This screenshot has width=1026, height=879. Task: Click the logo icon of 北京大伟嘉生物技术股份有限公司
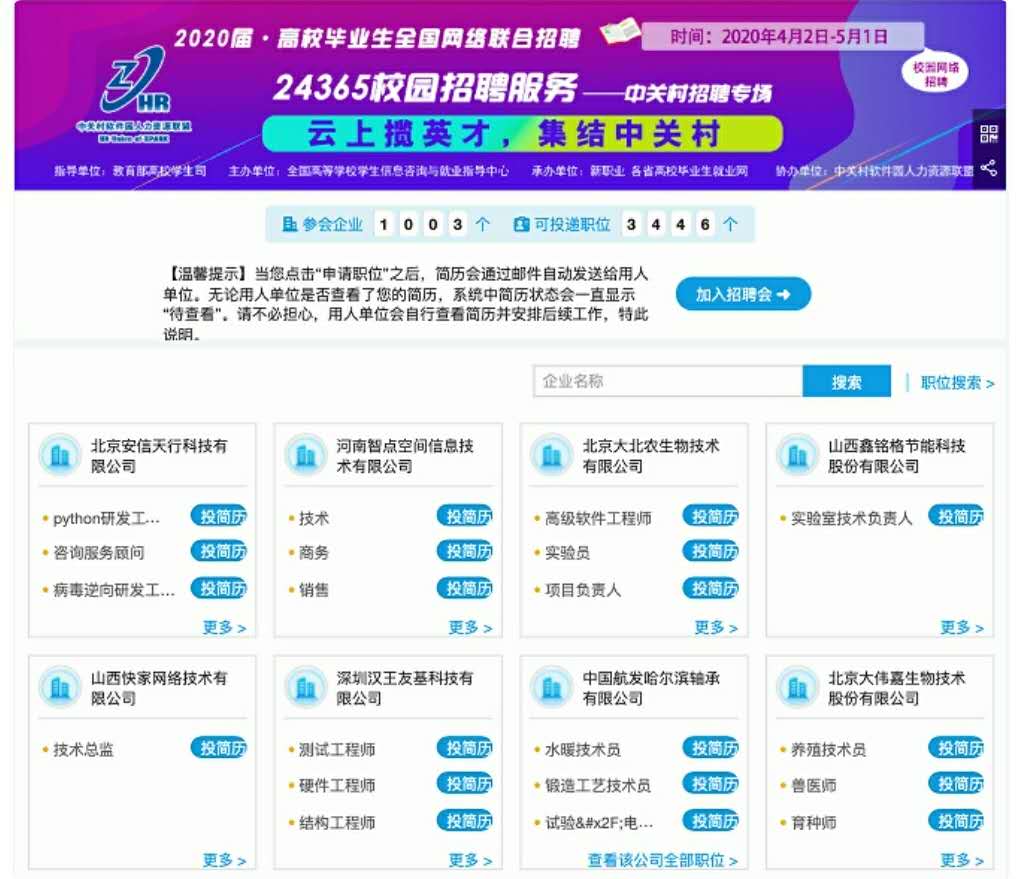coord(797,687)
